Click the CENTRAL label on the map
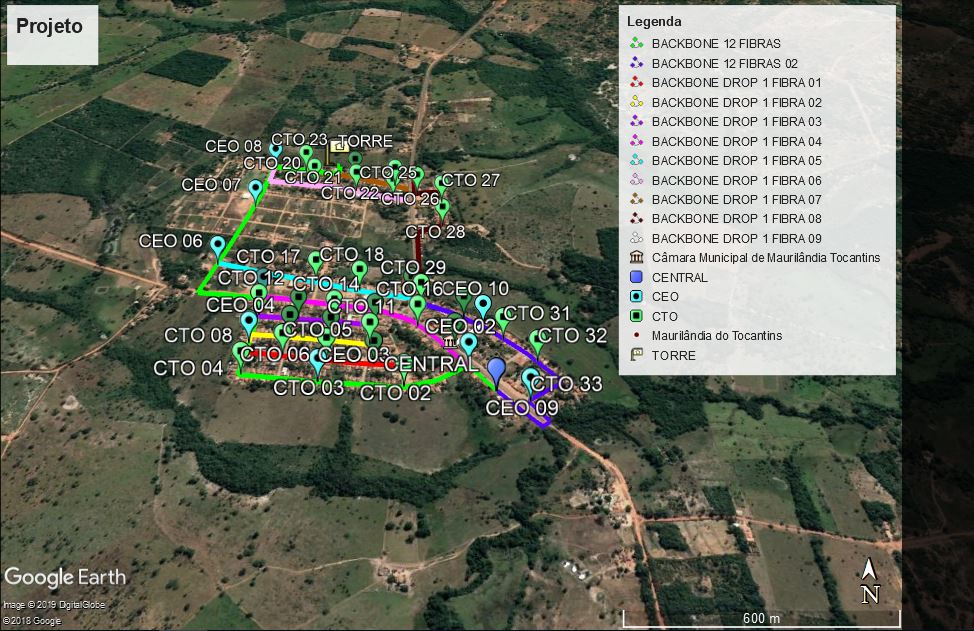This screenshot has height=631, width=974. (x=431, y=364)
